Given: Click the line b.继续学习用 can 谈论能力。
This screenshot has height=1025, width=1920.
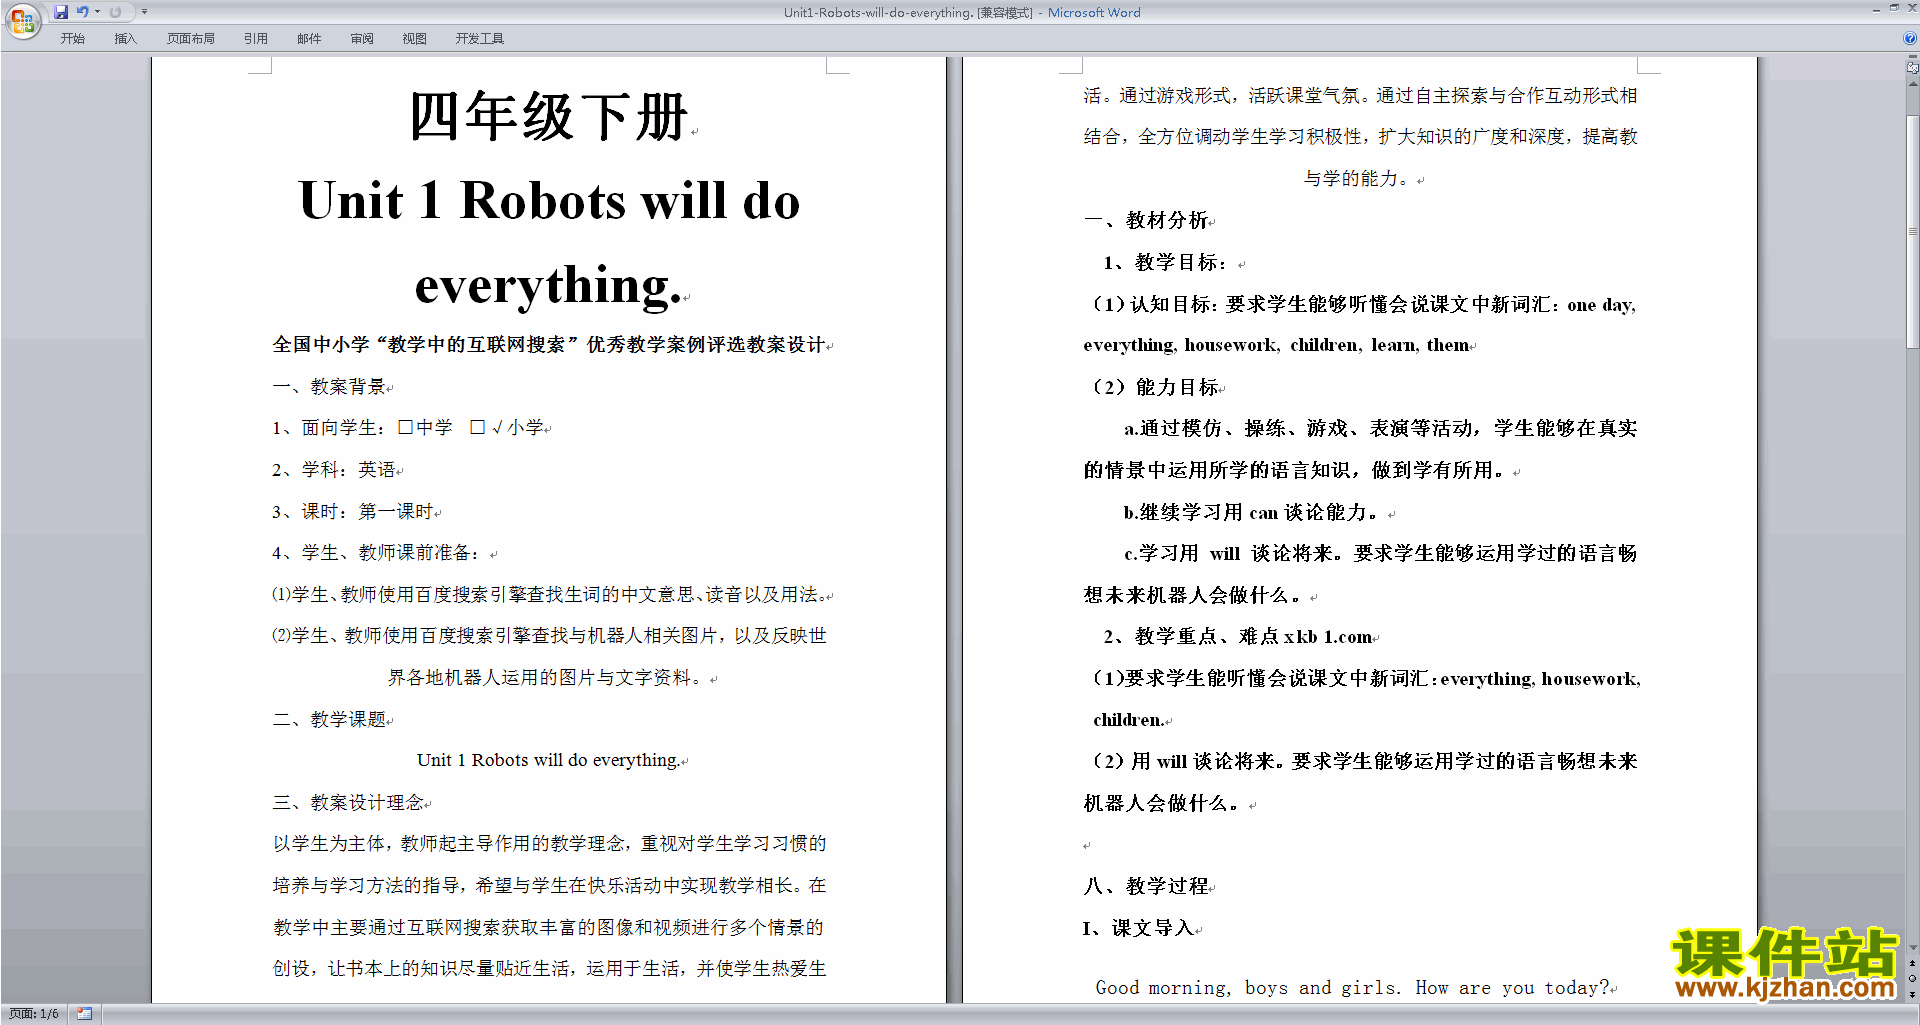Looking at the screenshot, I should pos(1251,512).
